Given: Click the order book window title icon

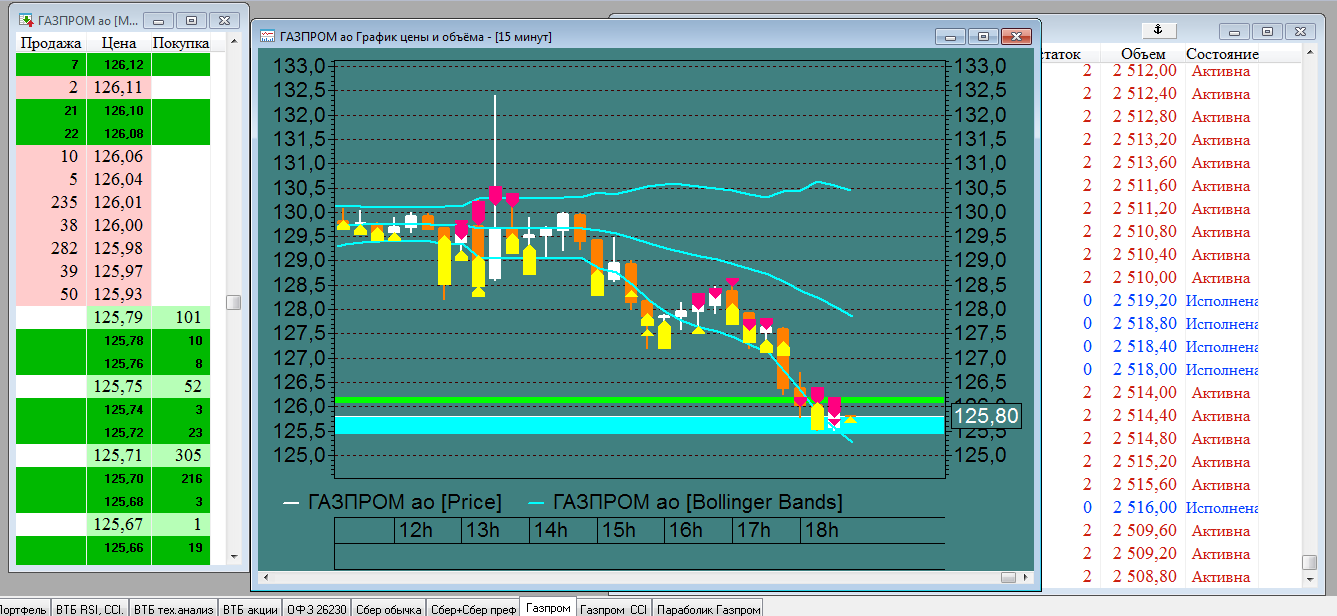Looking at the screenshot, I should coord(27,19).
